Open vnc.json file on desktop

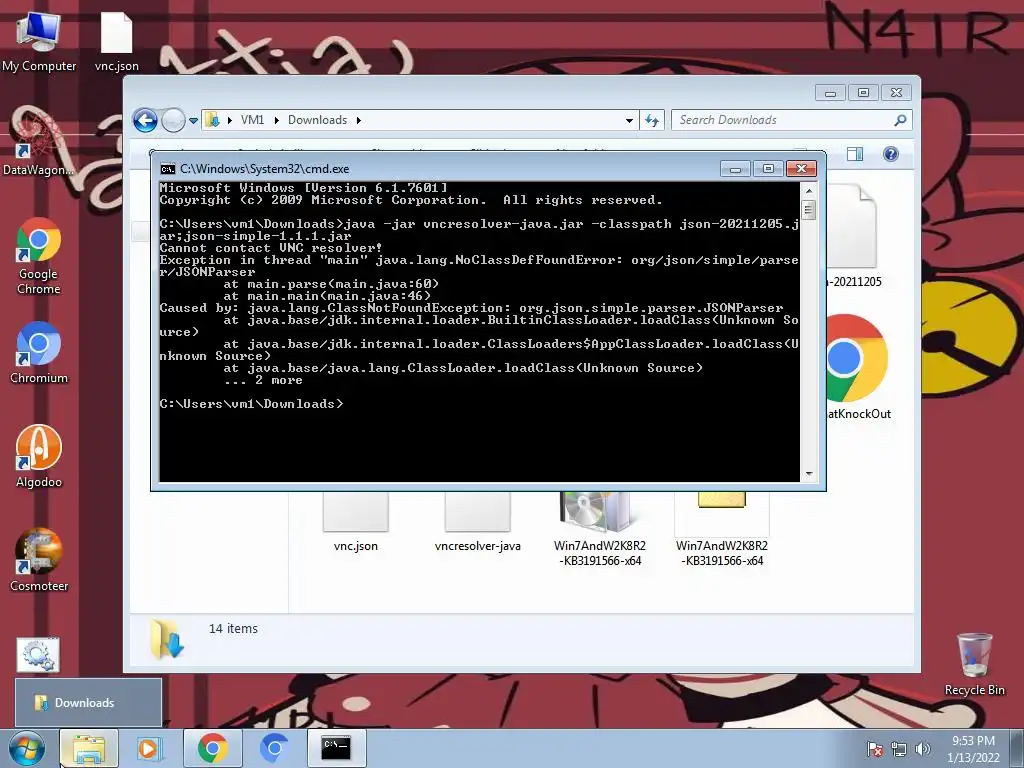[116, 40]
